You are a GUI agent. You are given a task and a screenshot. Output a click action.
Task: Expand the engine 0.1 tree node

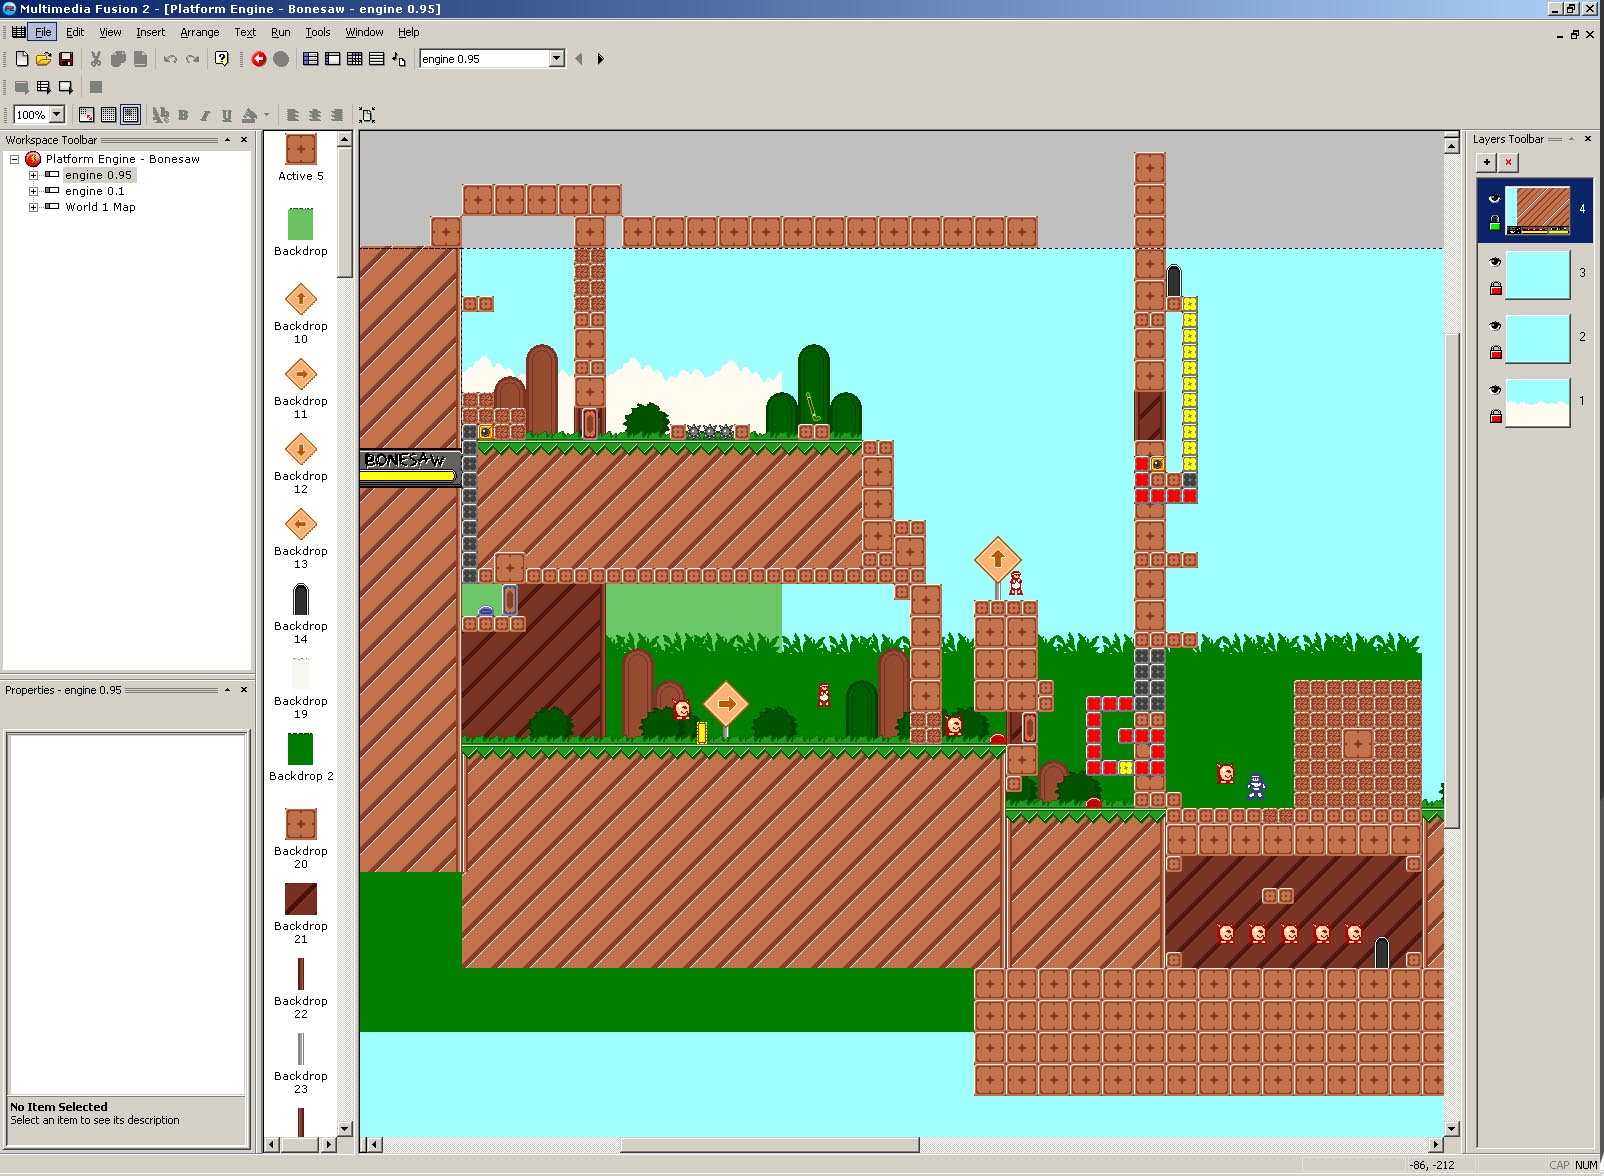point(33,191)
